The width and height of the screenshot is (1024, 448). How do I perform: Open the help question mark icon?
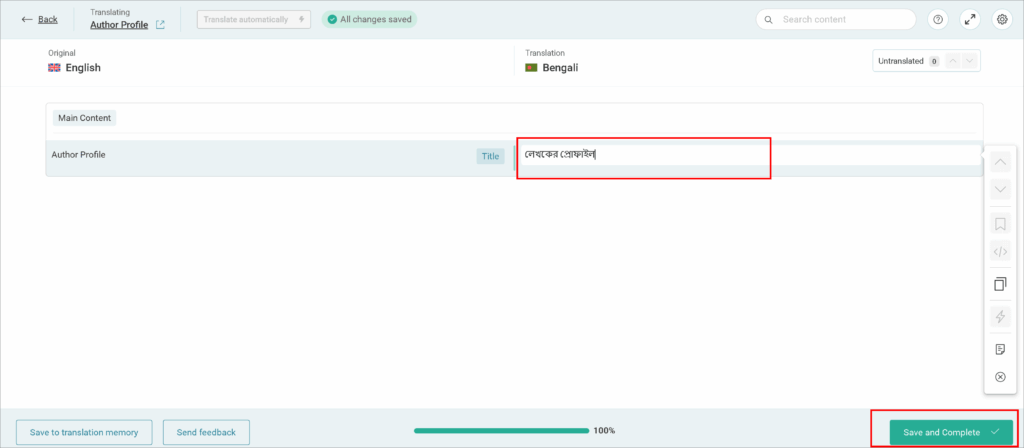pos(937,19)
